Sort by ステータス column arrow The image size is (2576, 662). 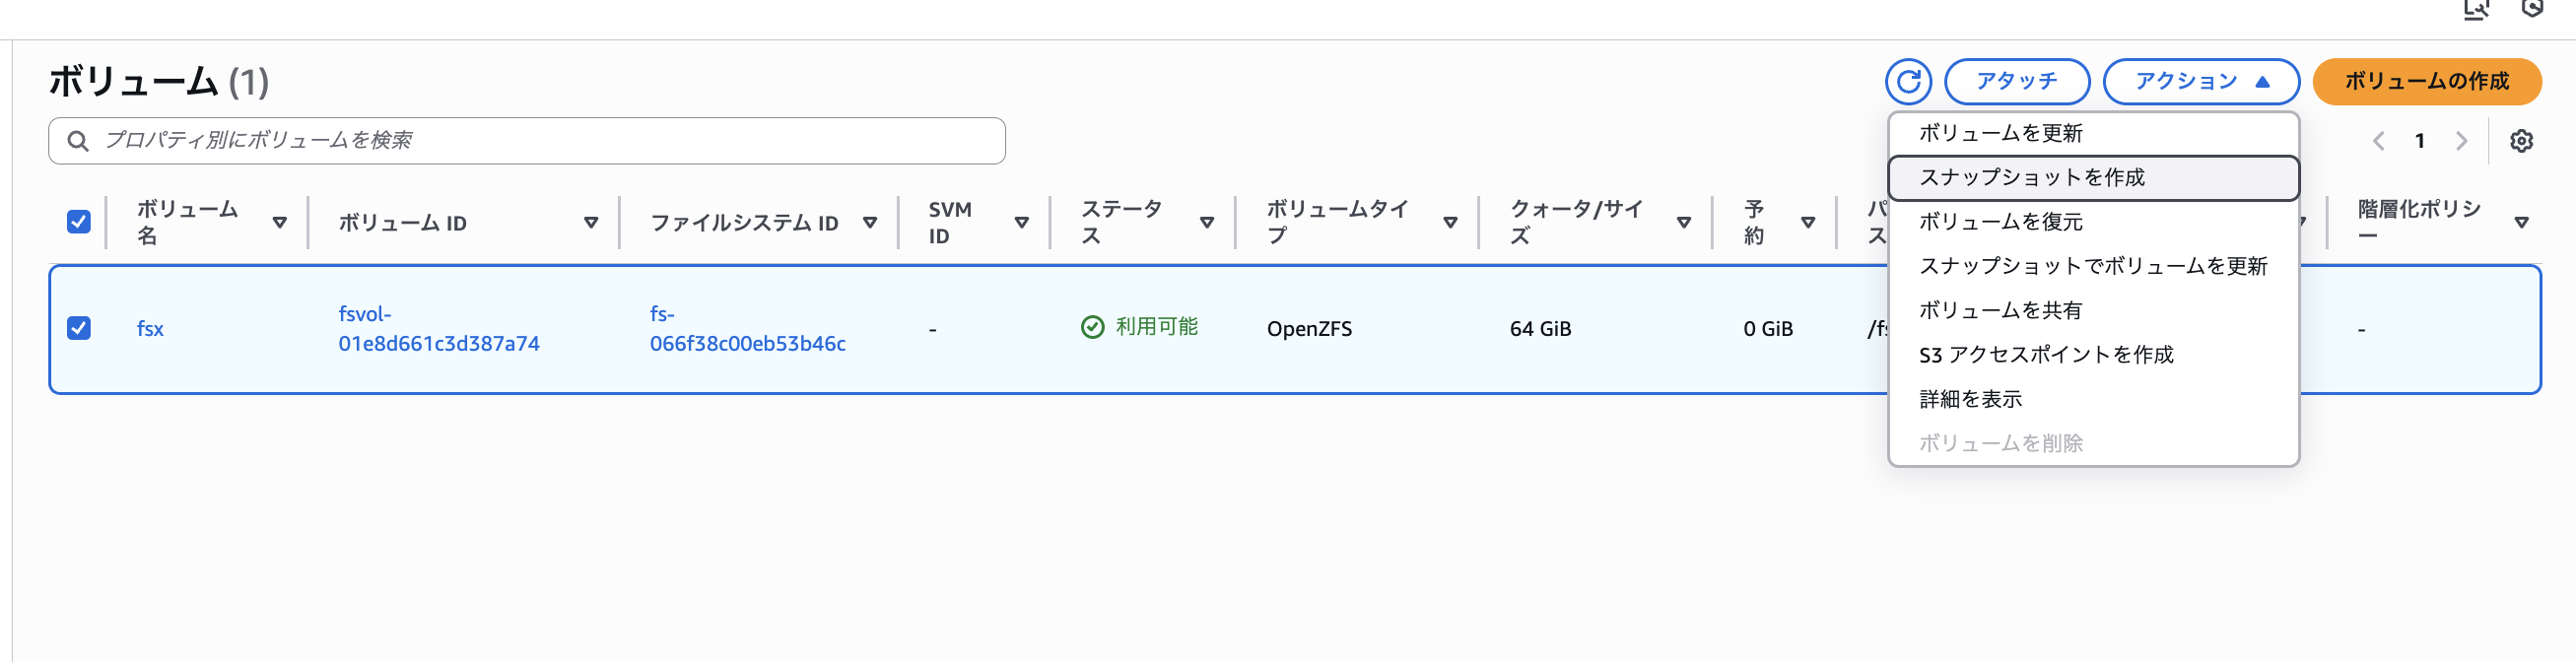click(x=1207, y=222)
